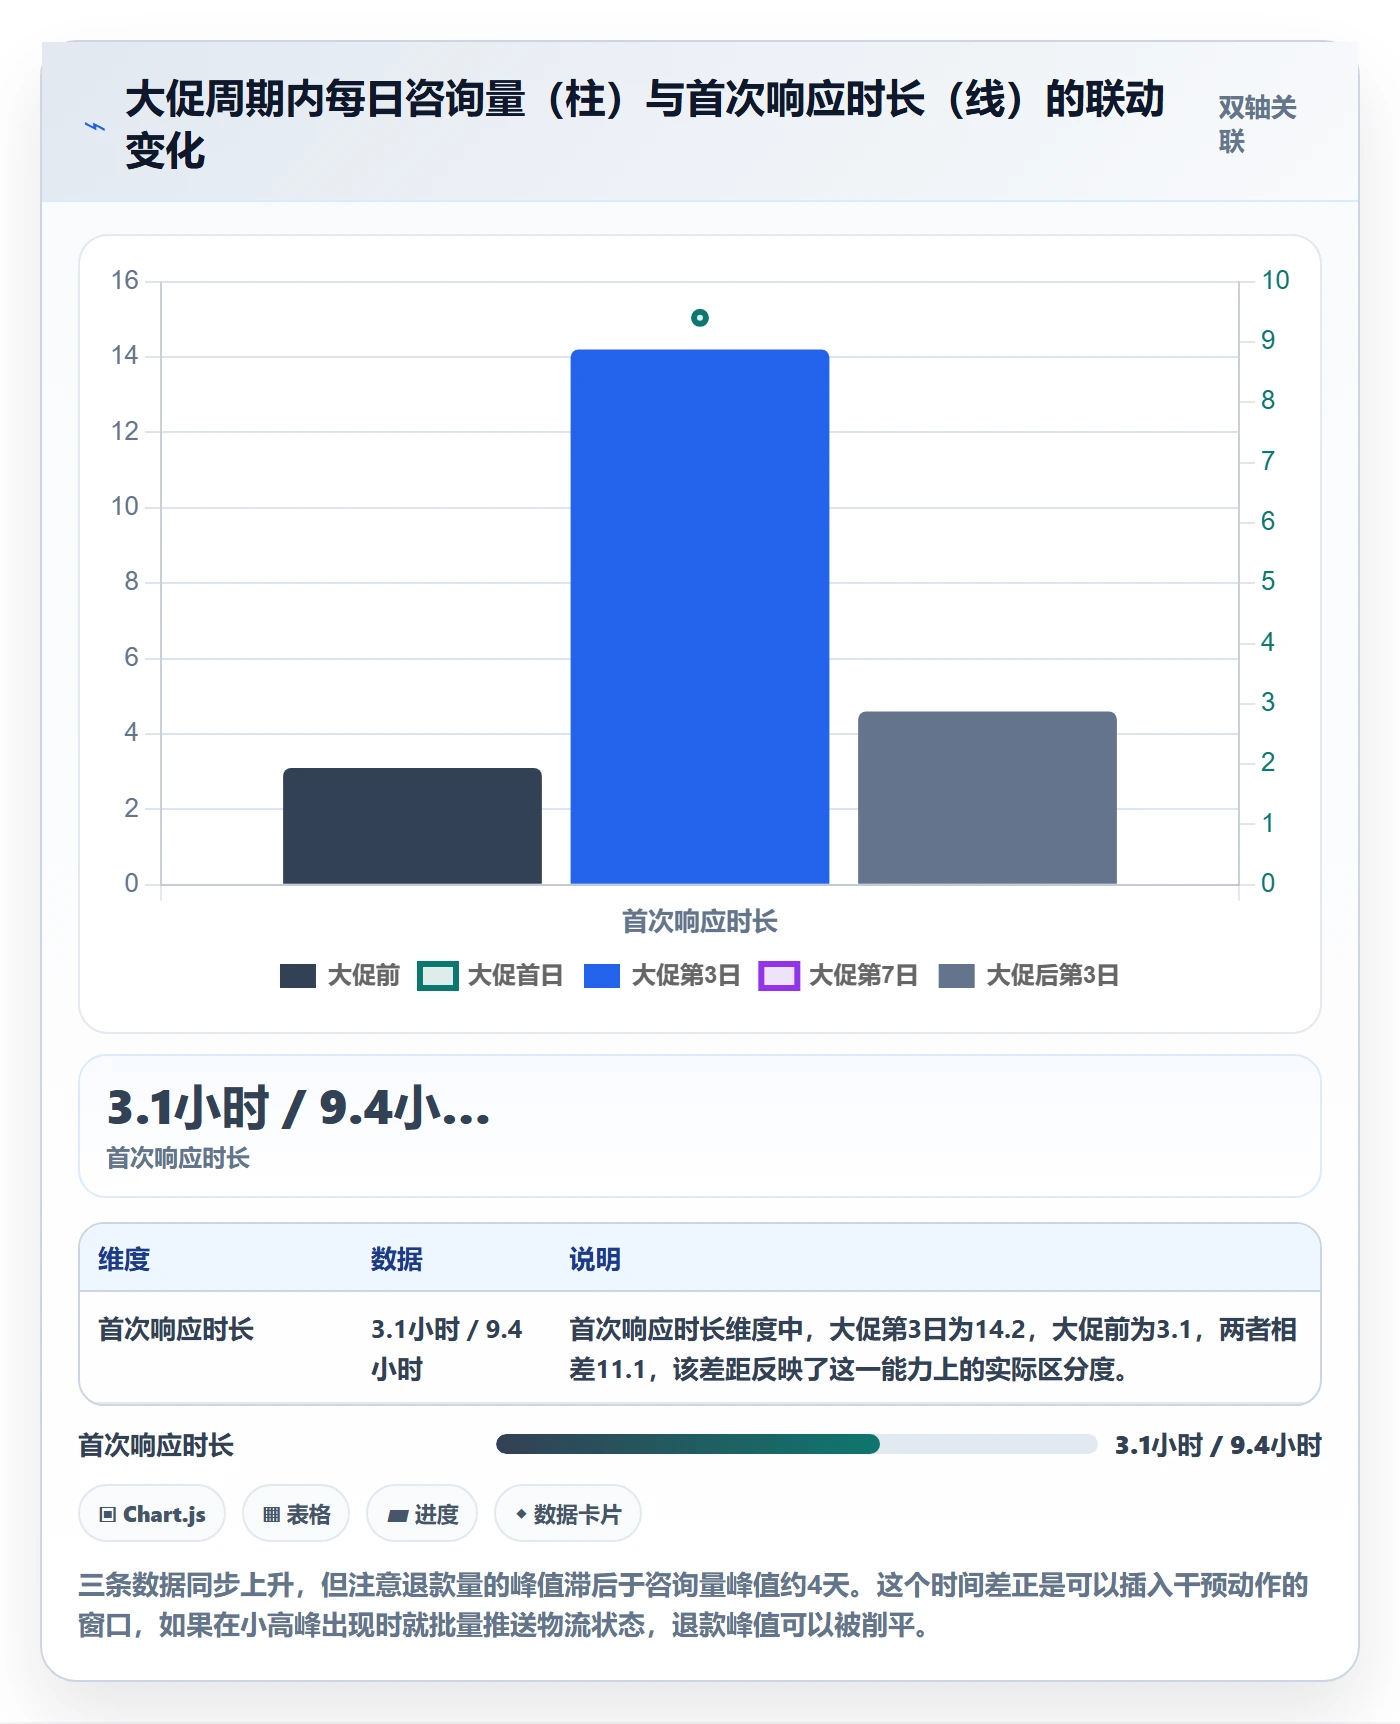
Task: Click the dark navy 大促前 bar in the chart
Action: click(412, 826)
